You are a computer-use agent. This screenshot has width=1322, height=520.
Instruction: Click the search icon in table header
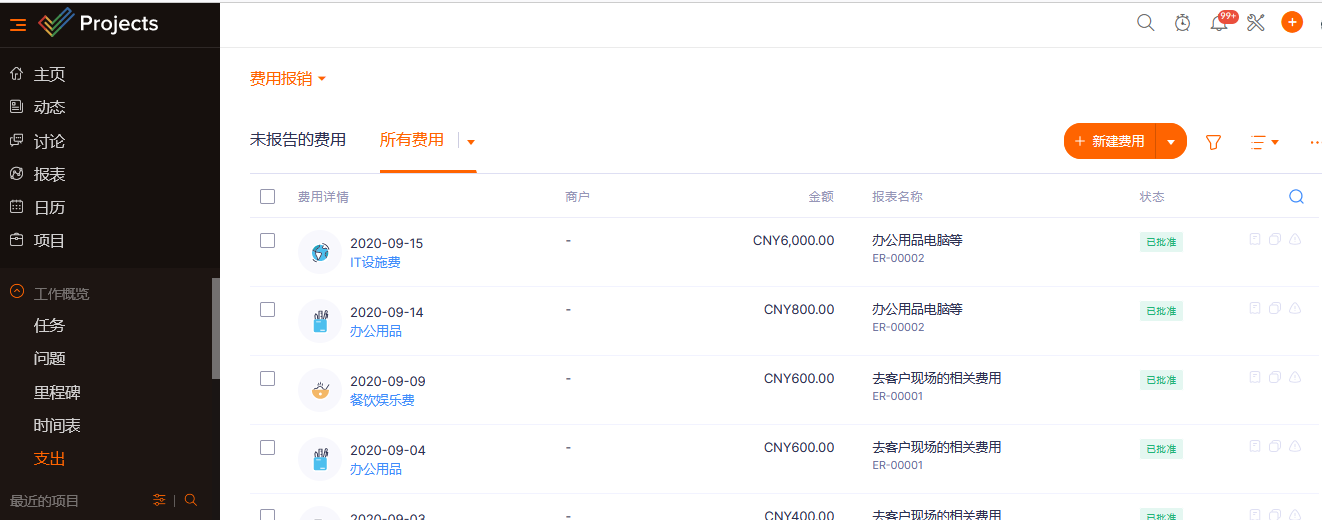[x=1296, y=197]
